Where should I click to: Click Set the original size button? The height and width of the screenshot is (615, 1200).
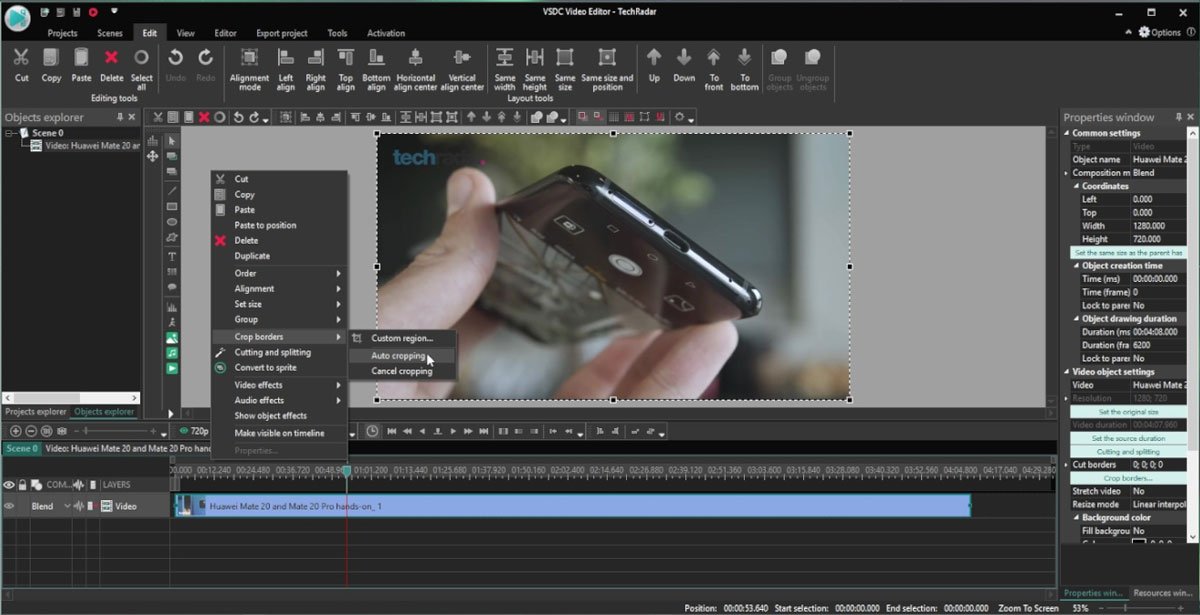1128,412
